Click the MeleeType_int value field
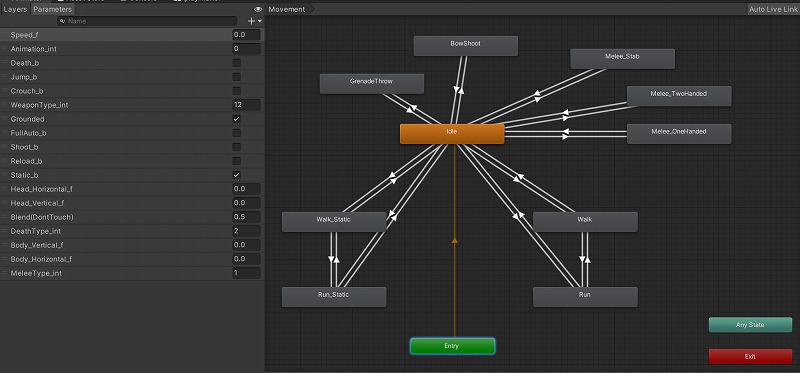The width and height of the screenshot is (800, 373). pos(246,273)
